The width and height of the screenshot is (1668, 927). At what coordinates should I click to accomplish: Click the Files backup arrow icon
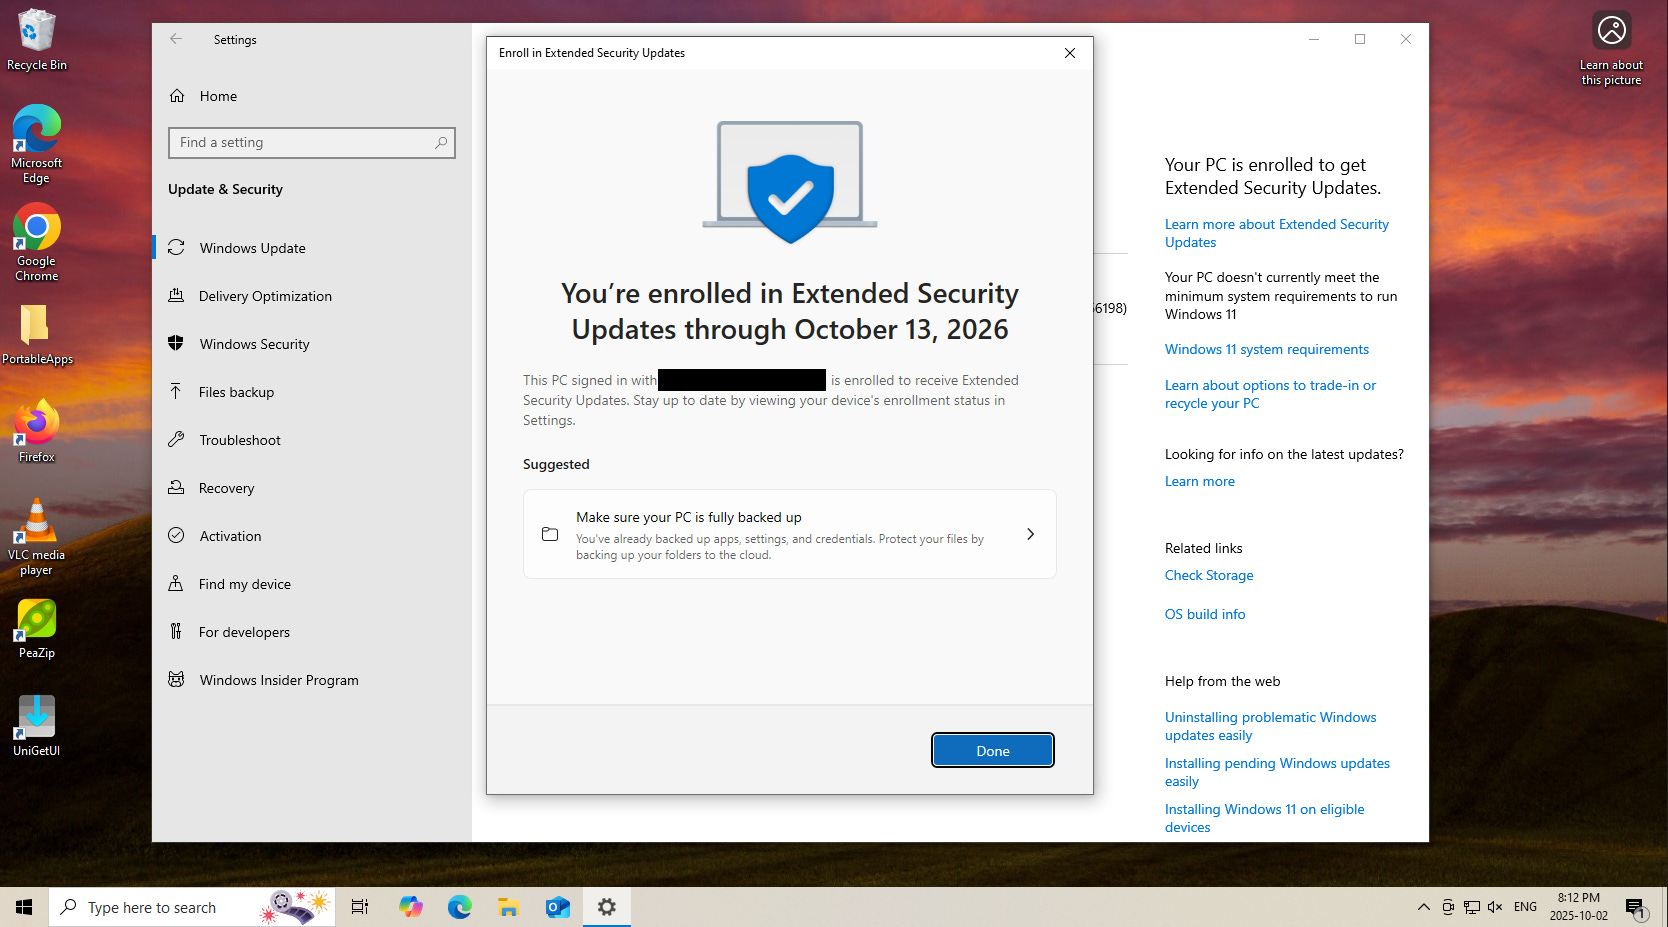[176, 391]
